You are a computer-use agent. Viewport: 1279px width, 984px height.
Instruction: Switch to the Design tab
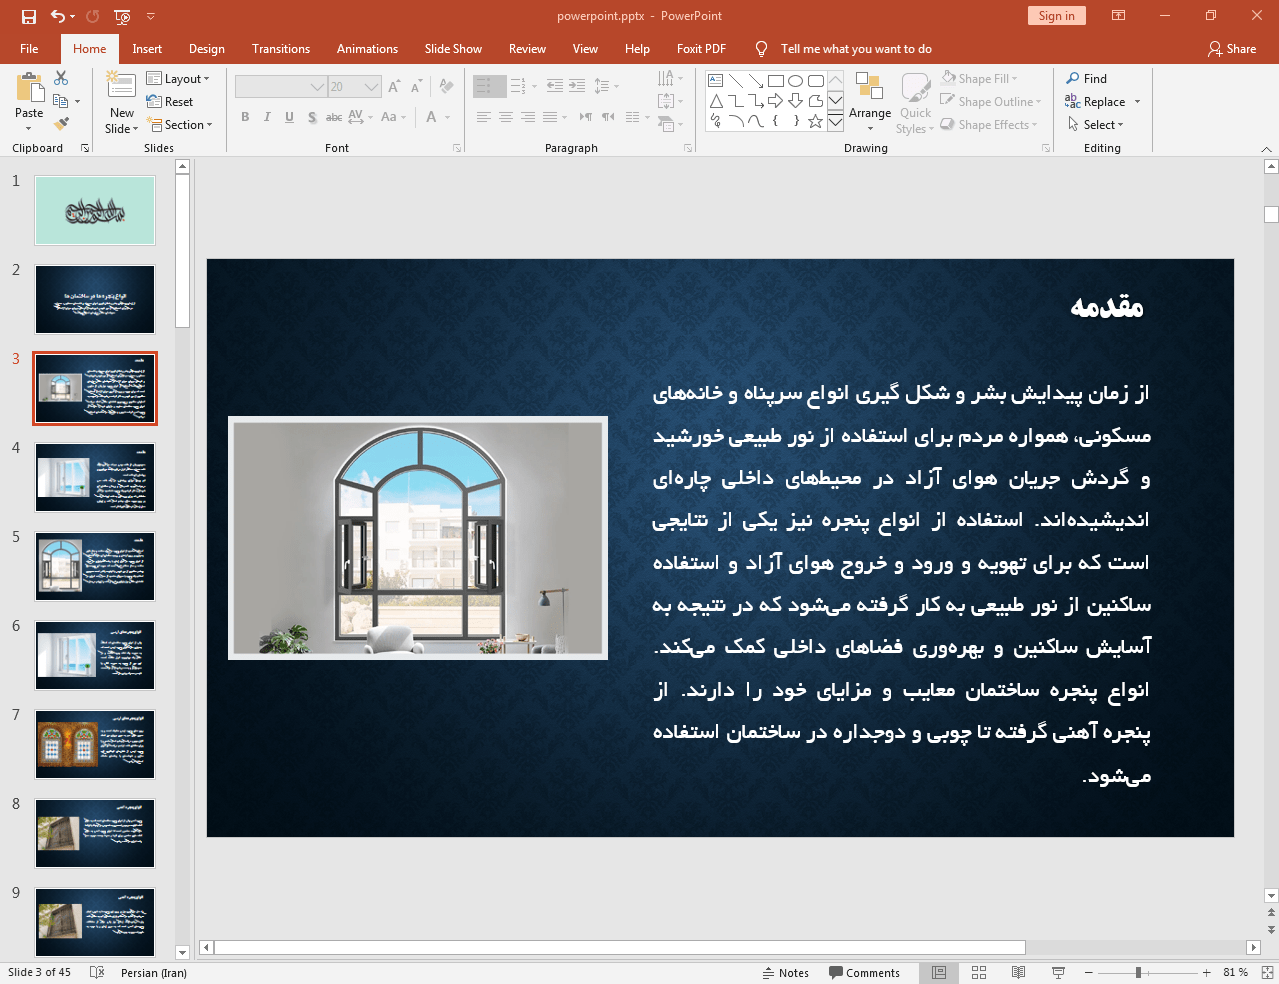click(x=207, y=49)
